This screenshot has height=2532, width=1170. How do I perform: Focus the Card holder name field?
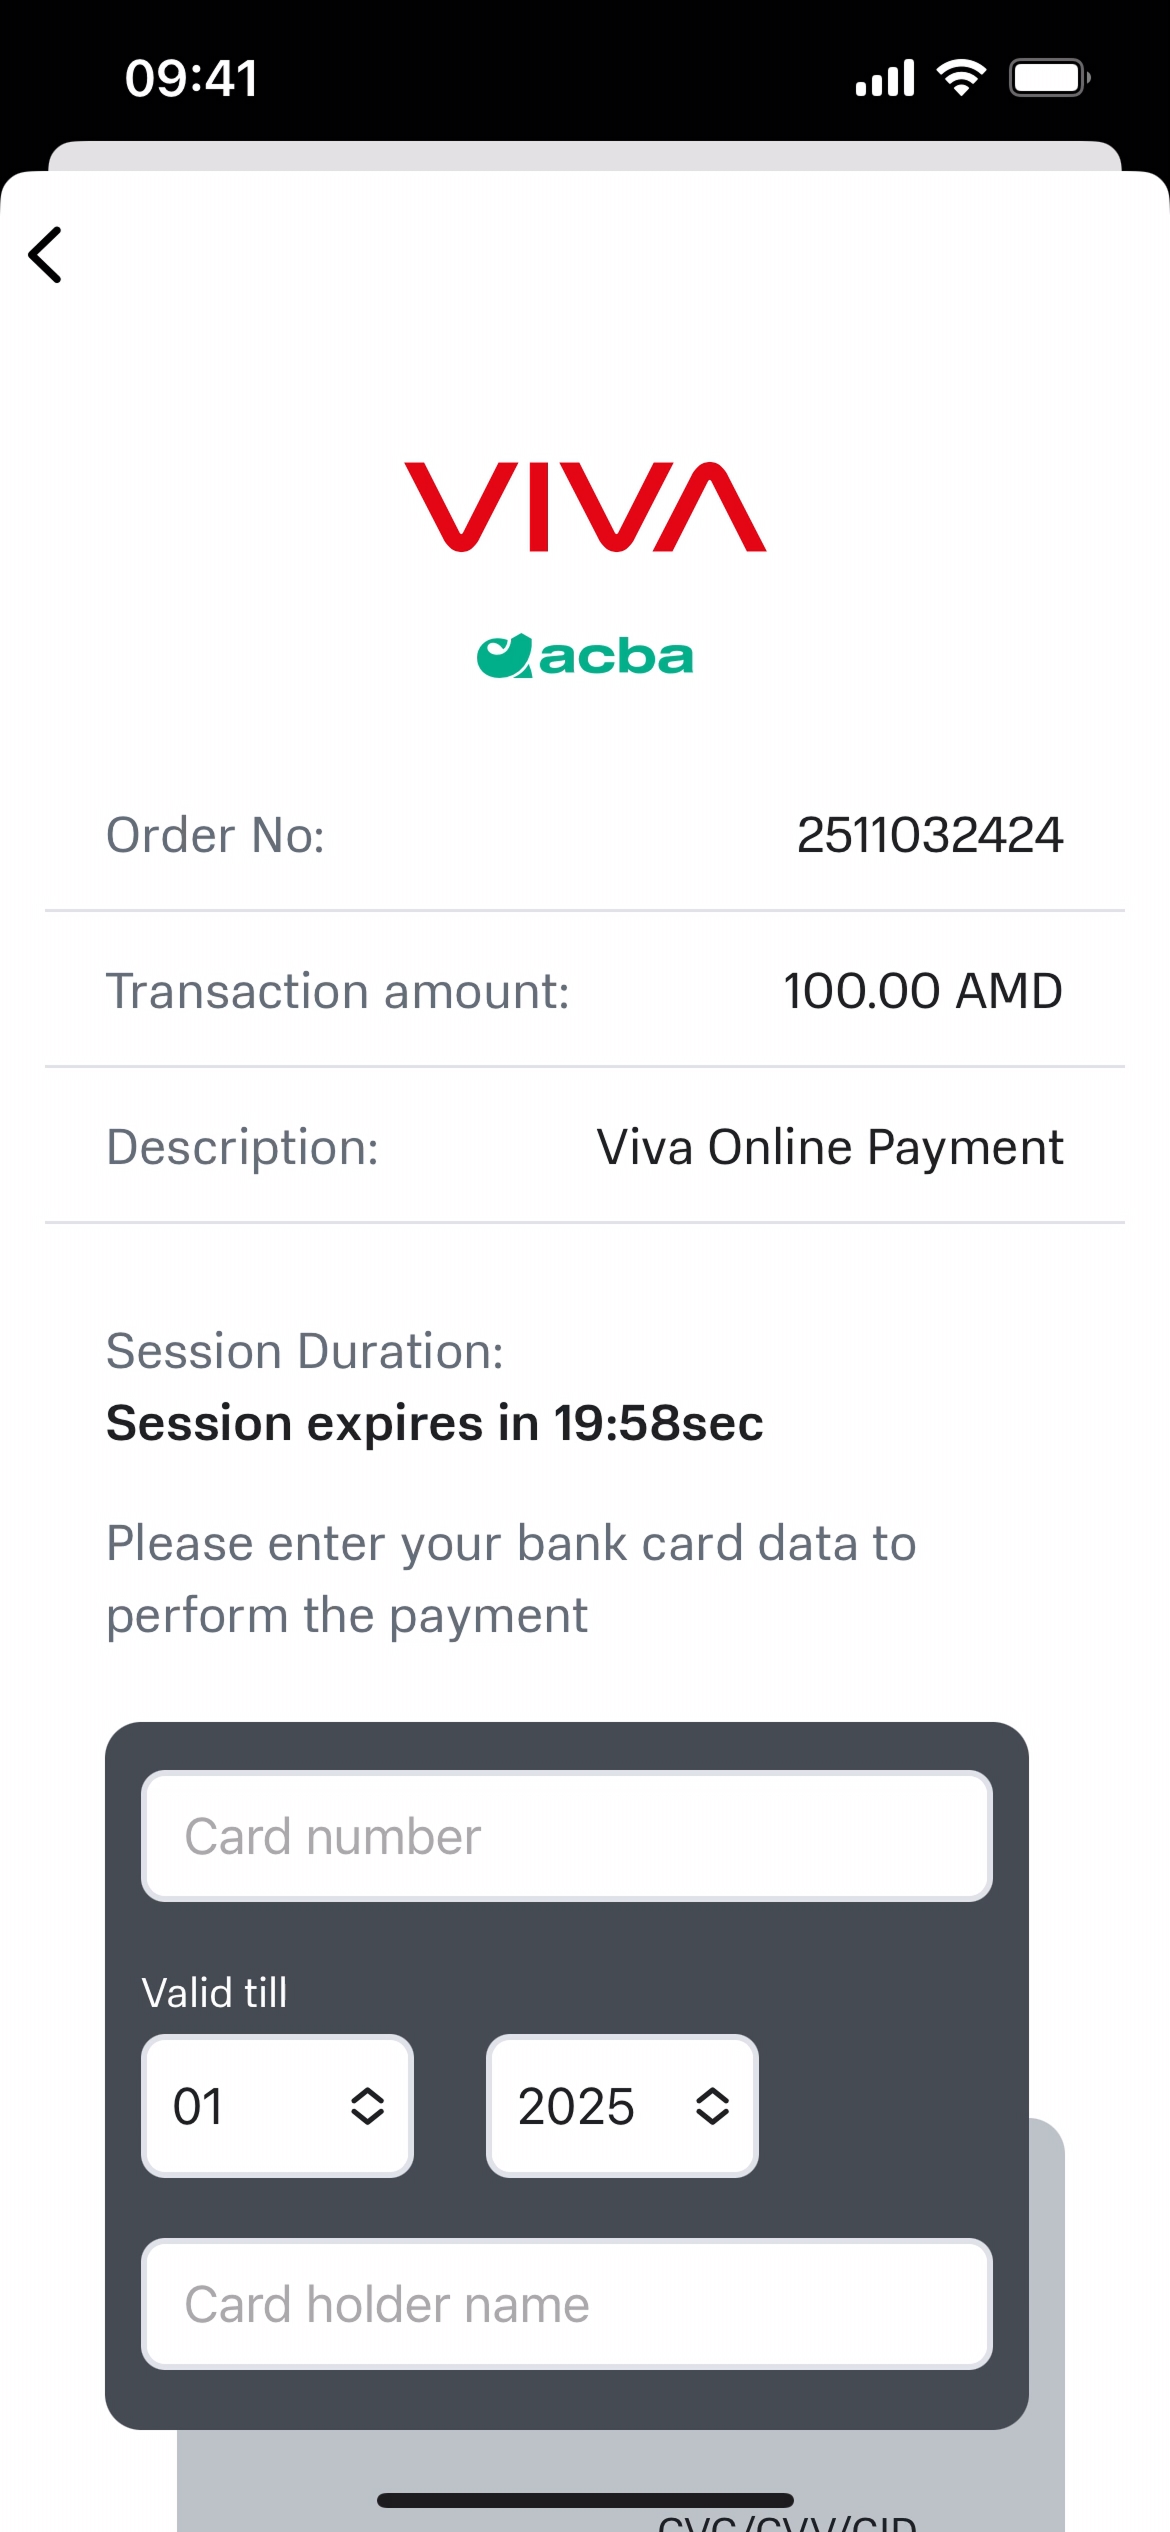(567, 2304)
